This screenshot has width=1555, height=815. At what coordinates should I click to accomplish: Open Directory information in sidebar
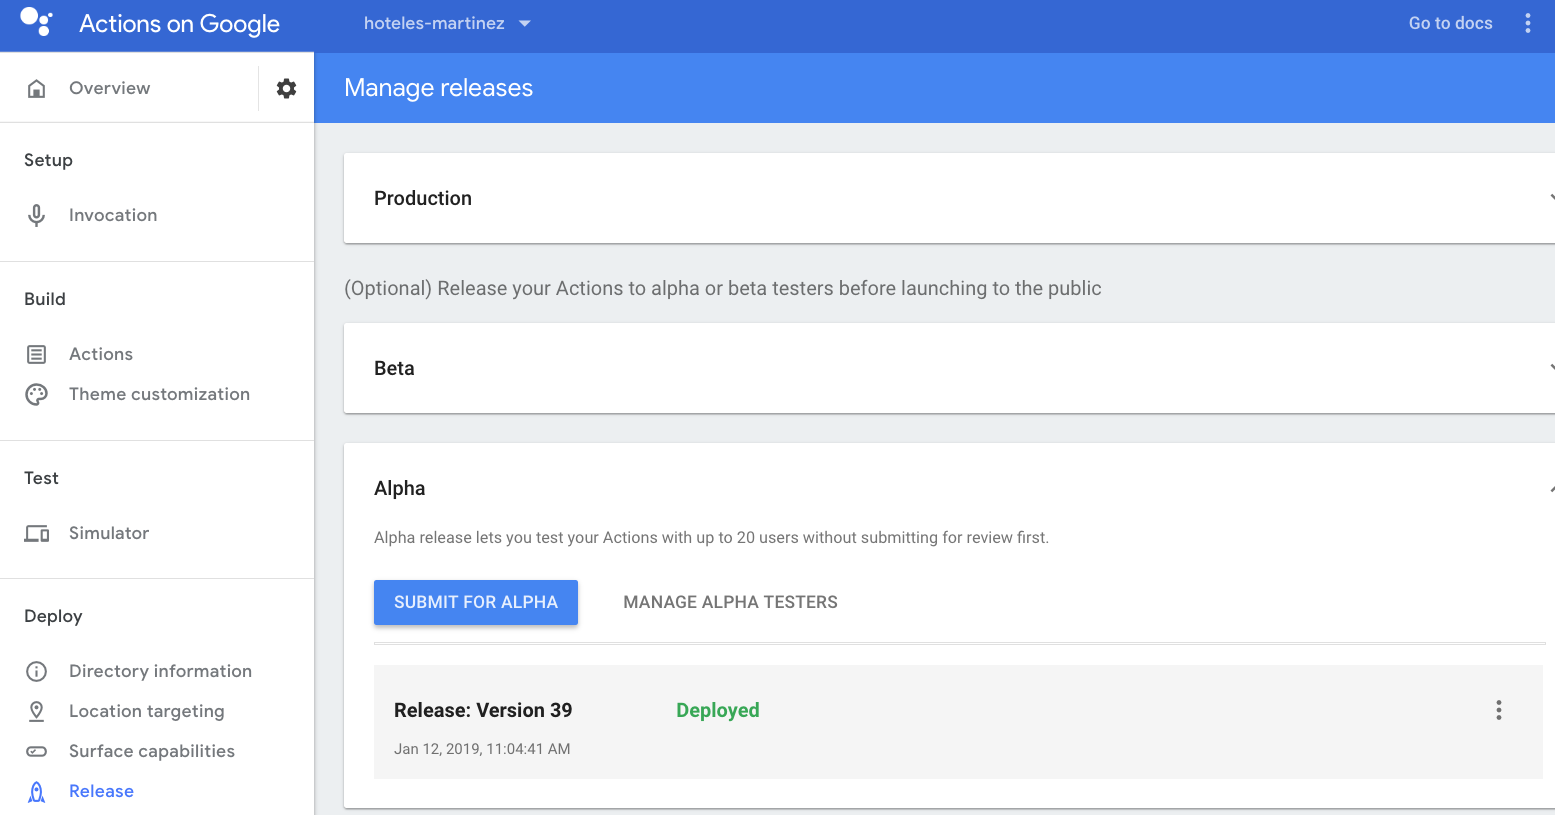(160, 671)
